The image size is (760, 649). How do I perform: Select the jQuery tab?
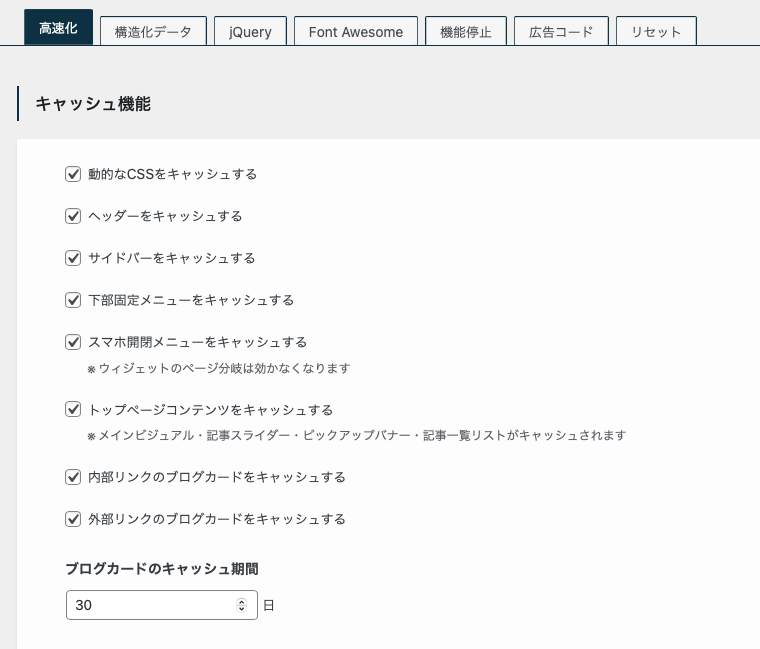(250, 31)
